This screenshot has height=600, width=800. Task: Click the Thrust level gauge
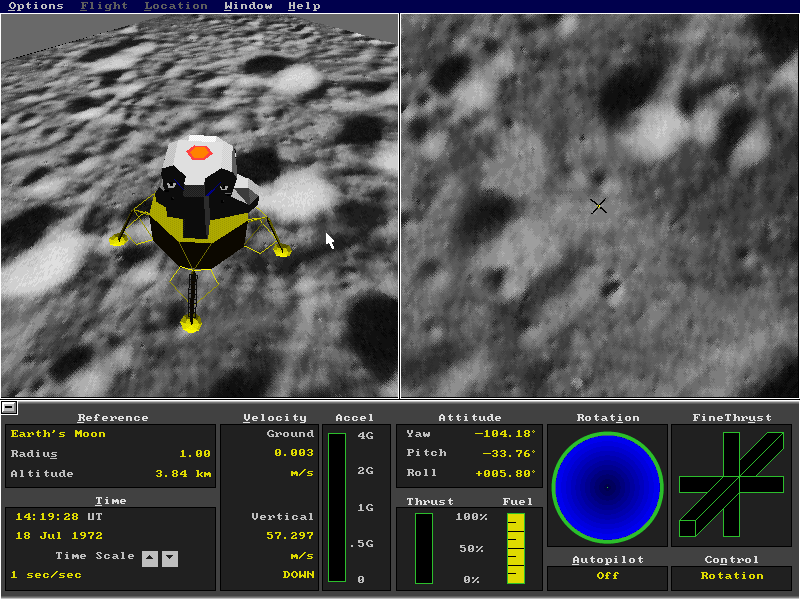coord(424,548)
